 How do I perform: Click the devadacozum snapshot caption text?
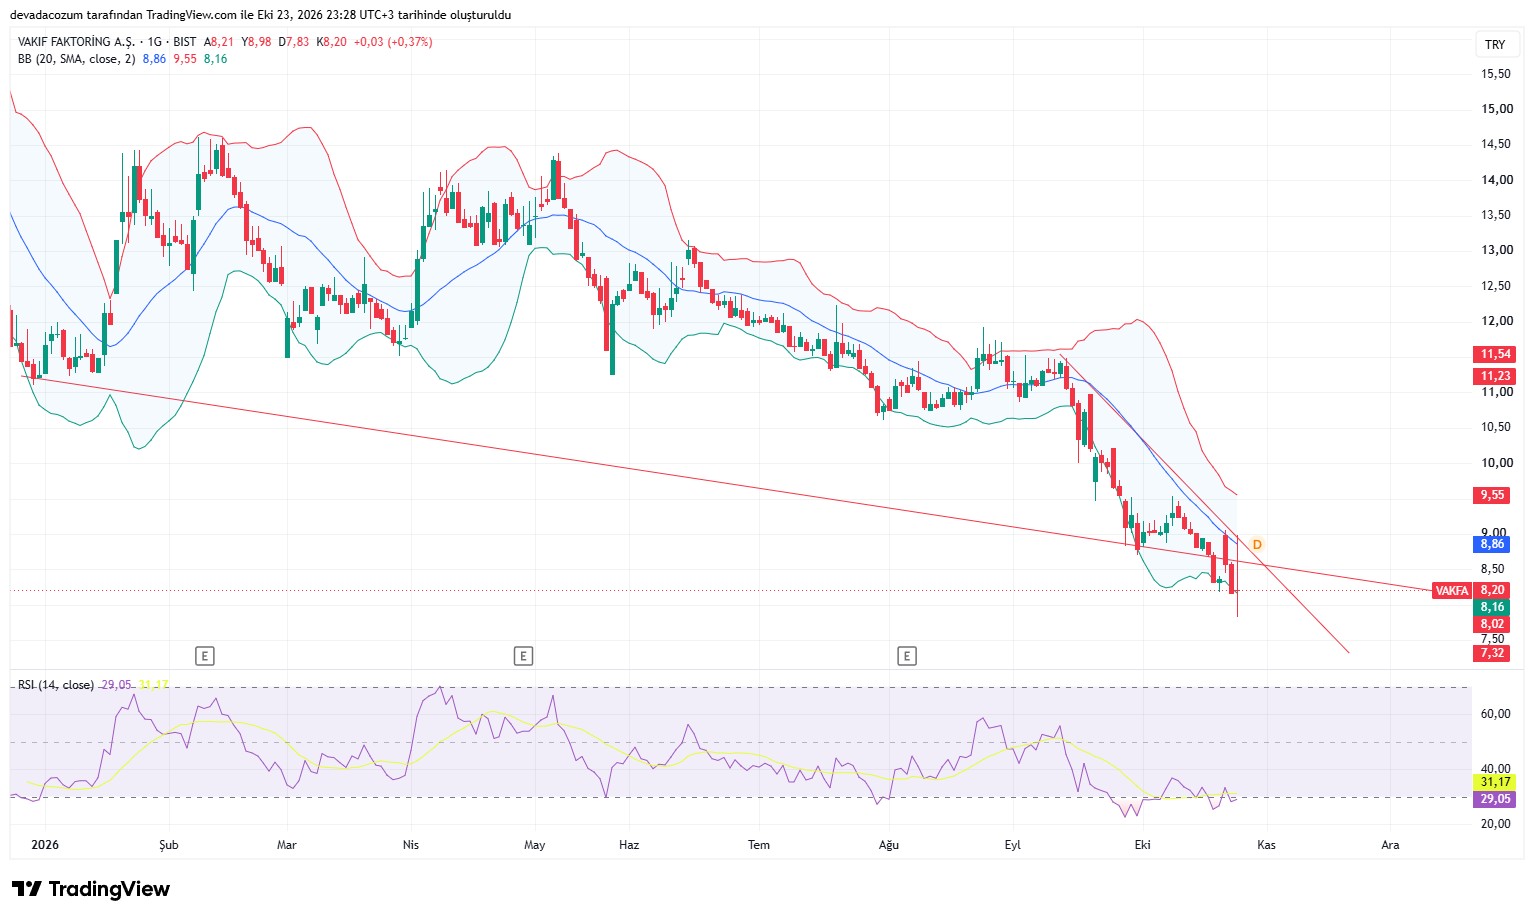pyautogui.click(x=261, y=15)
